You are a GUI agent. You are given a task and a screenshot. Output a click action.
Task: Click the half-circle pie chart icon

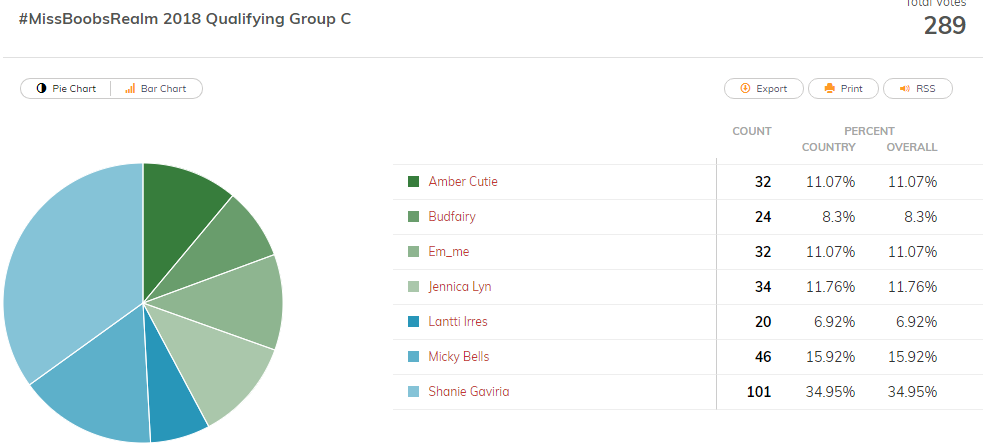(x=41, y=89)
